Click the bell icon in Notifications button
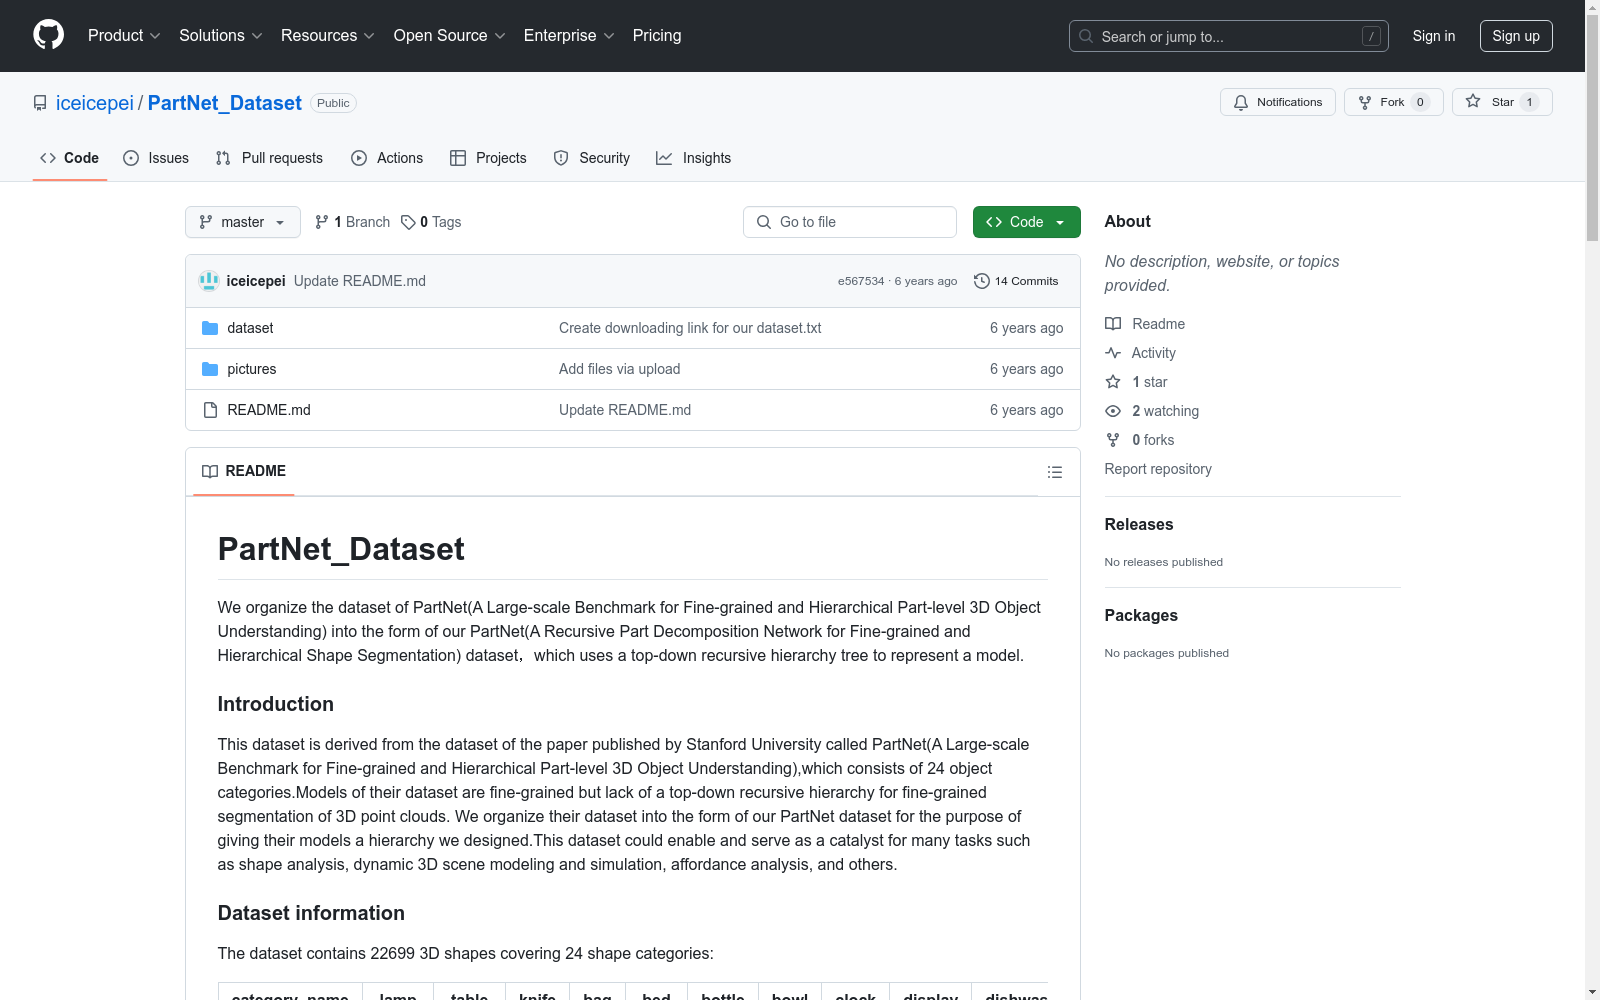 pyautogui.click(x=1241, y=102)
